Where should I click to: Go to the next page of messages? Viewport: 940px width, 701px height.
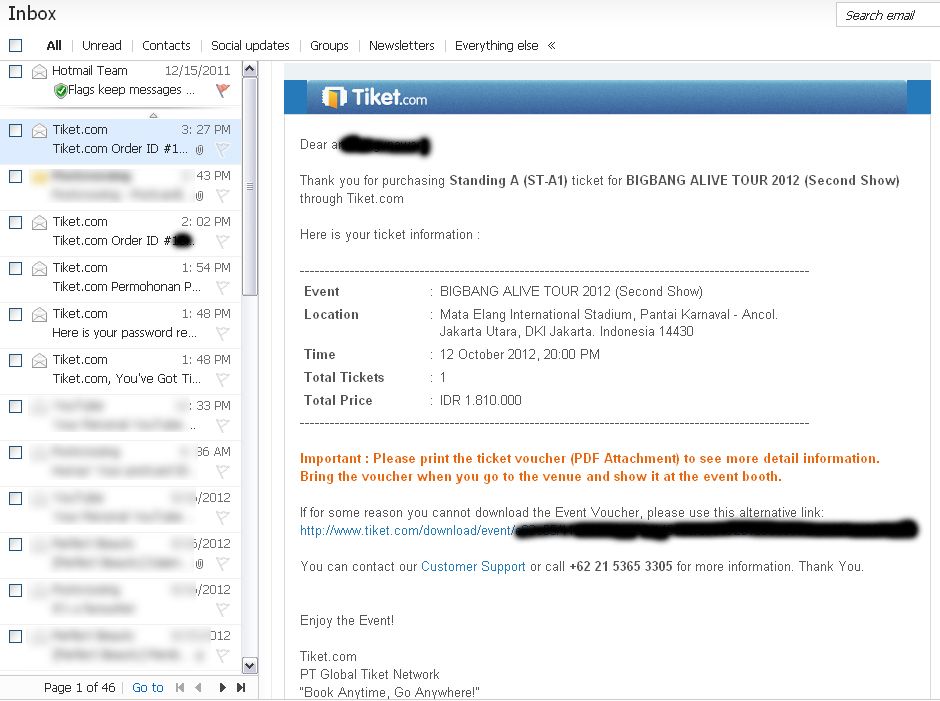pyautogui.click(x=222, y=687)
